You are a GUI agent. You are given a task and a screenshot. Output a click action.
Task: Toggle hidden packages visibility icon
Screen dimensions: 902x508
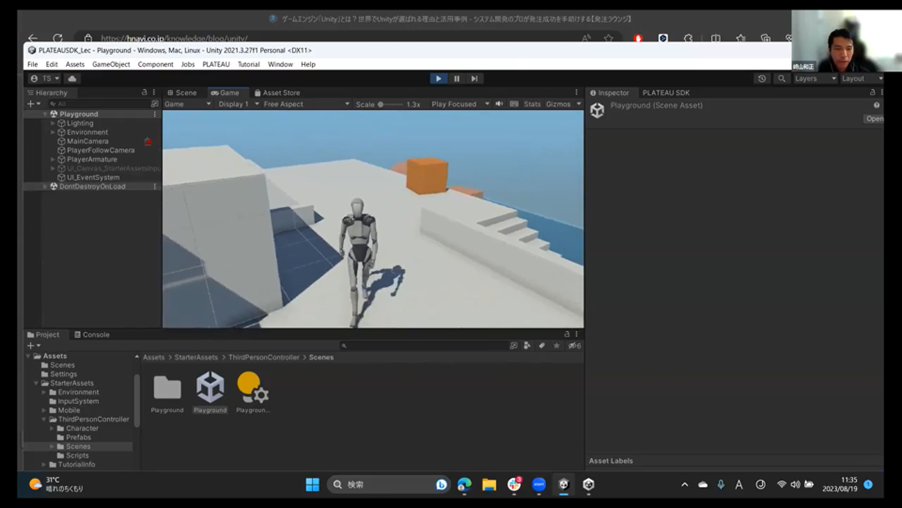pos(574,346)
